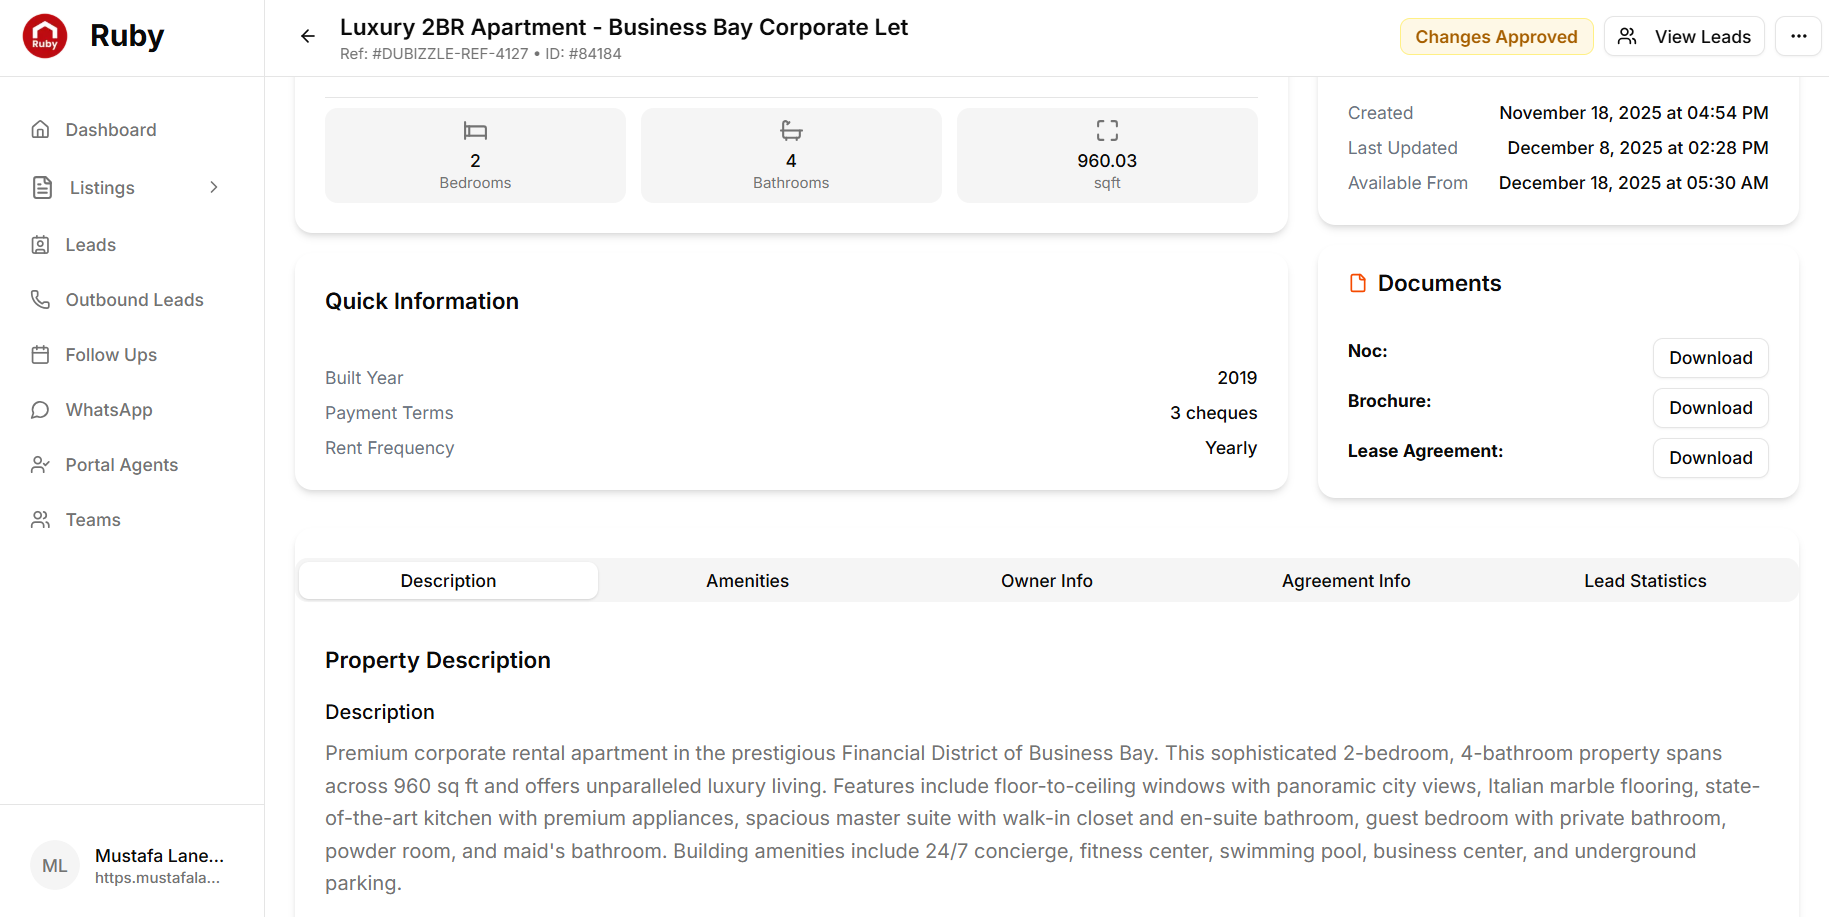1829x917 pixels.
Task: Open the Lead Statistics tab
Action: click(1644, 581)
